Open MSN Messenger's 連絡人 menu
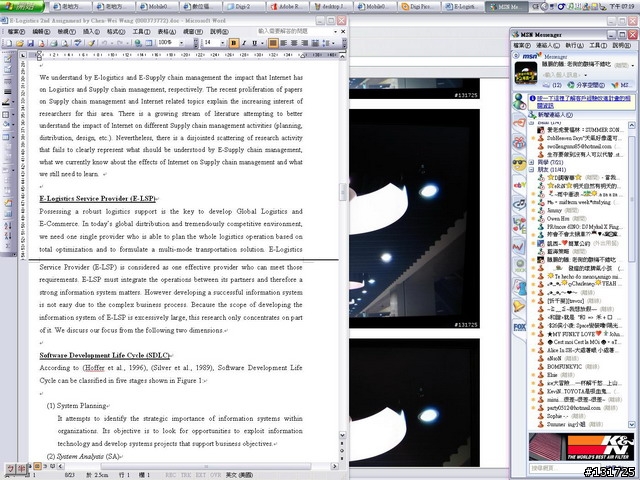 [547, 45]
